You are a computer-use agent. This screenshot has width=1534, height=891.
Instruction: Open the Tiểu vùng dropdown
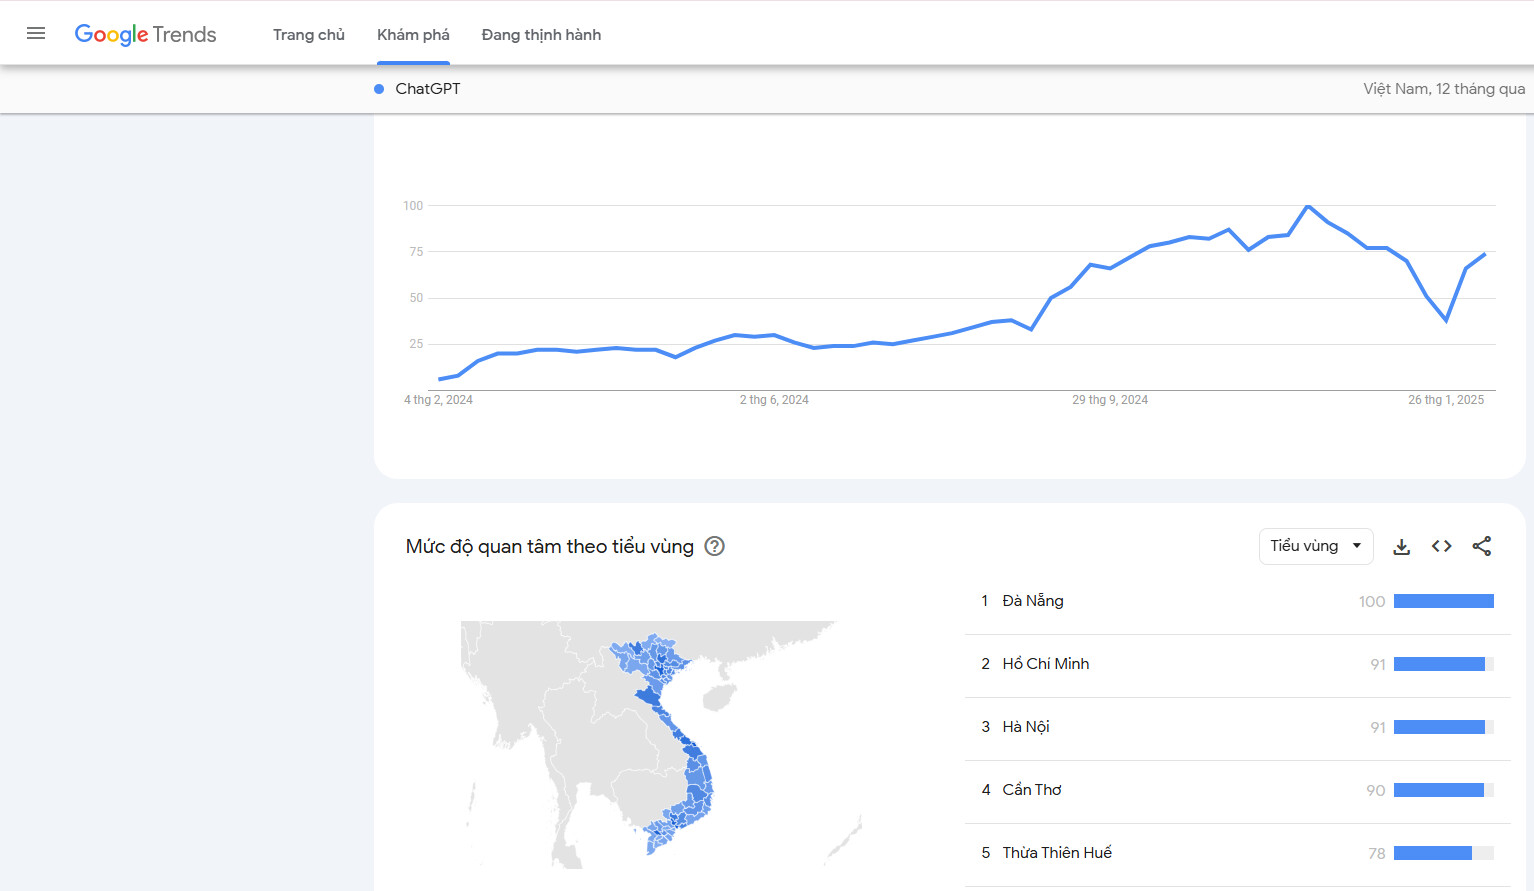1304,546
